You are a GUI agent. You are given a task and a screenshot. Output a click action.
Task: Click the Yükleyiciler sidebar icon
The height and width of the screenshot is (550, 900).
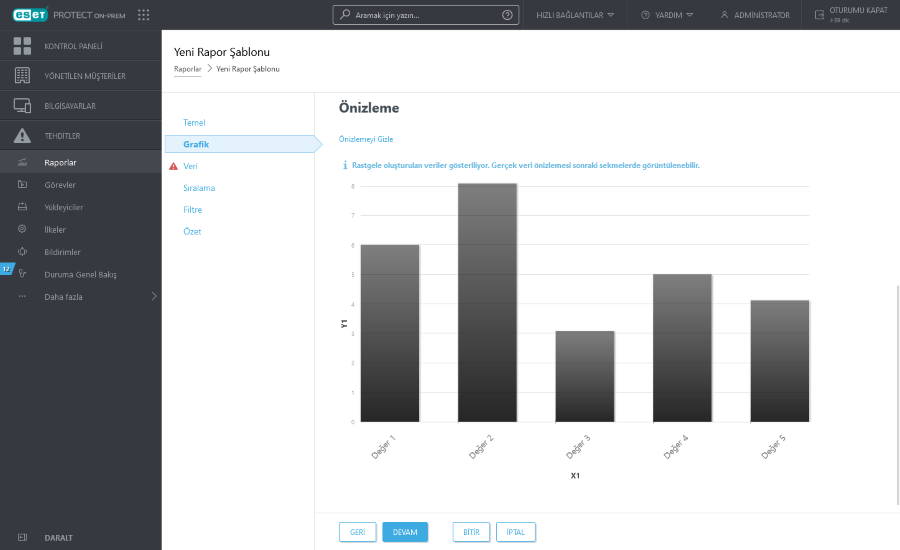[22, 207]
